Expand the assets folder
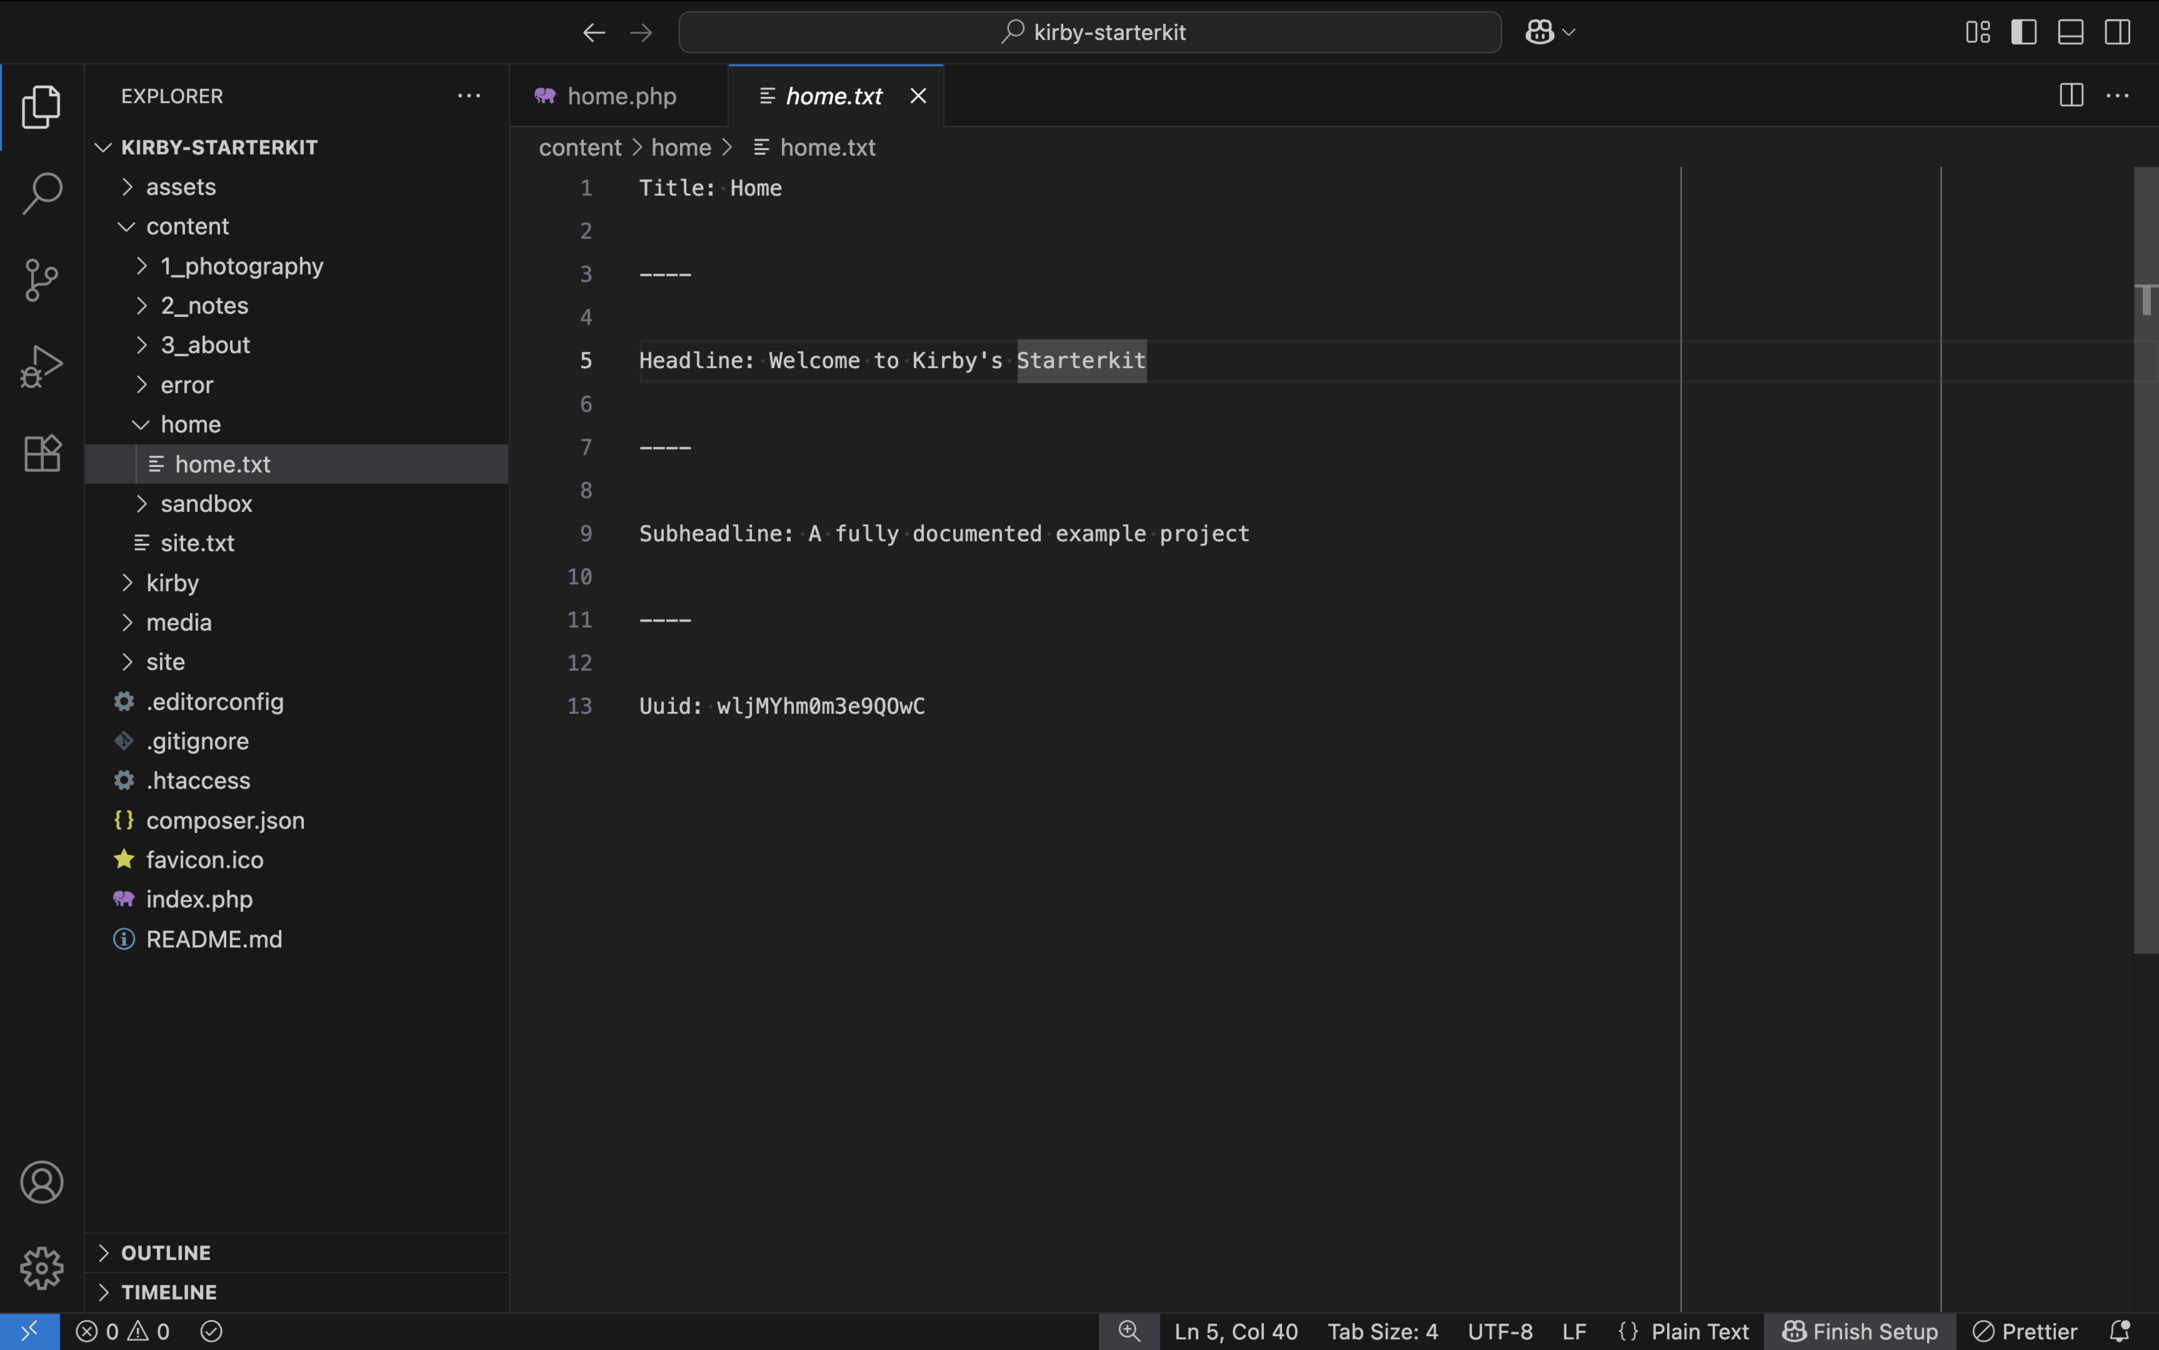The width and height of the screenshot is (2159, 1350). [x=180, y=187]
